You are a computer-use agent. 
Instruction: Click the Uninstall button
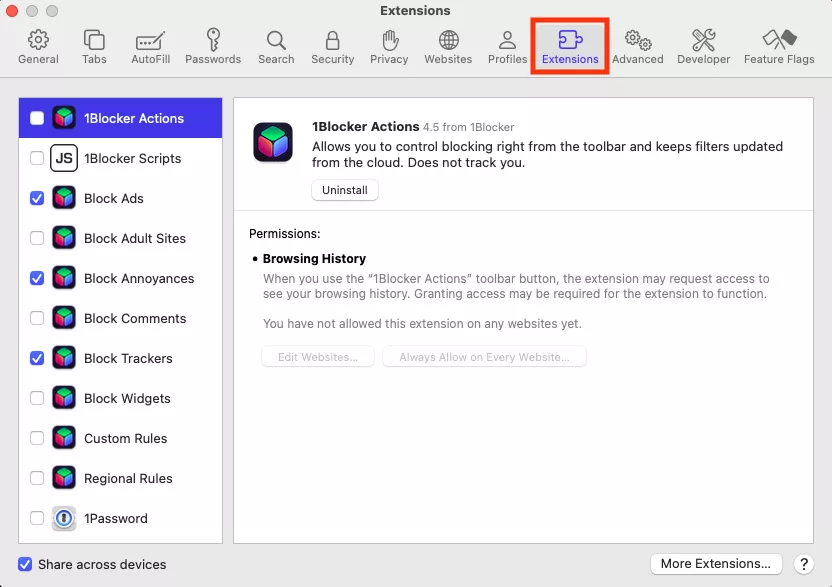click(x=345, y=190)
